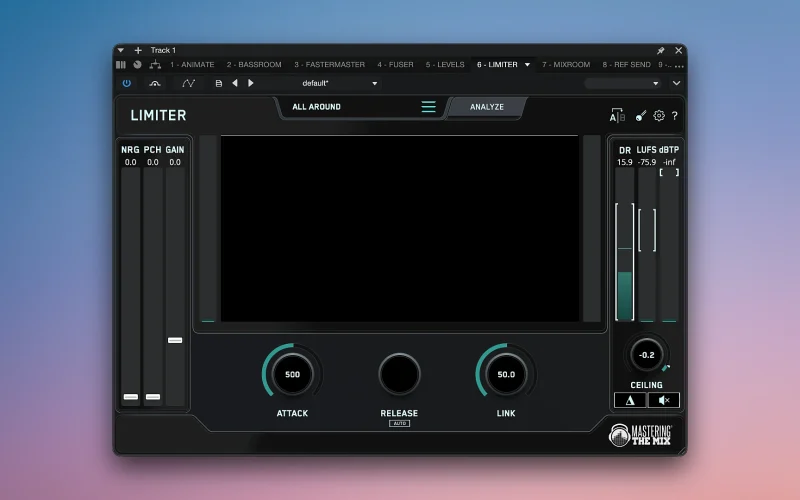800x500 pixels.
Task: Click the Mastering The Mix logo
Action: [x=640, y=435]
